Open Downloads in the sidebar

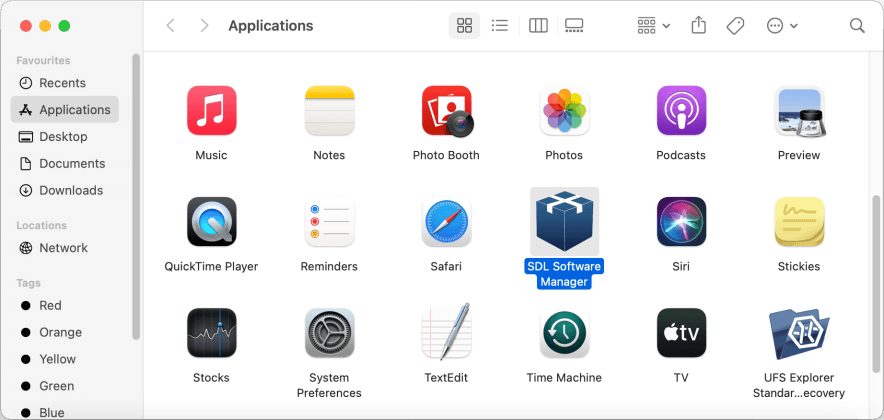(x=70, y=190)
